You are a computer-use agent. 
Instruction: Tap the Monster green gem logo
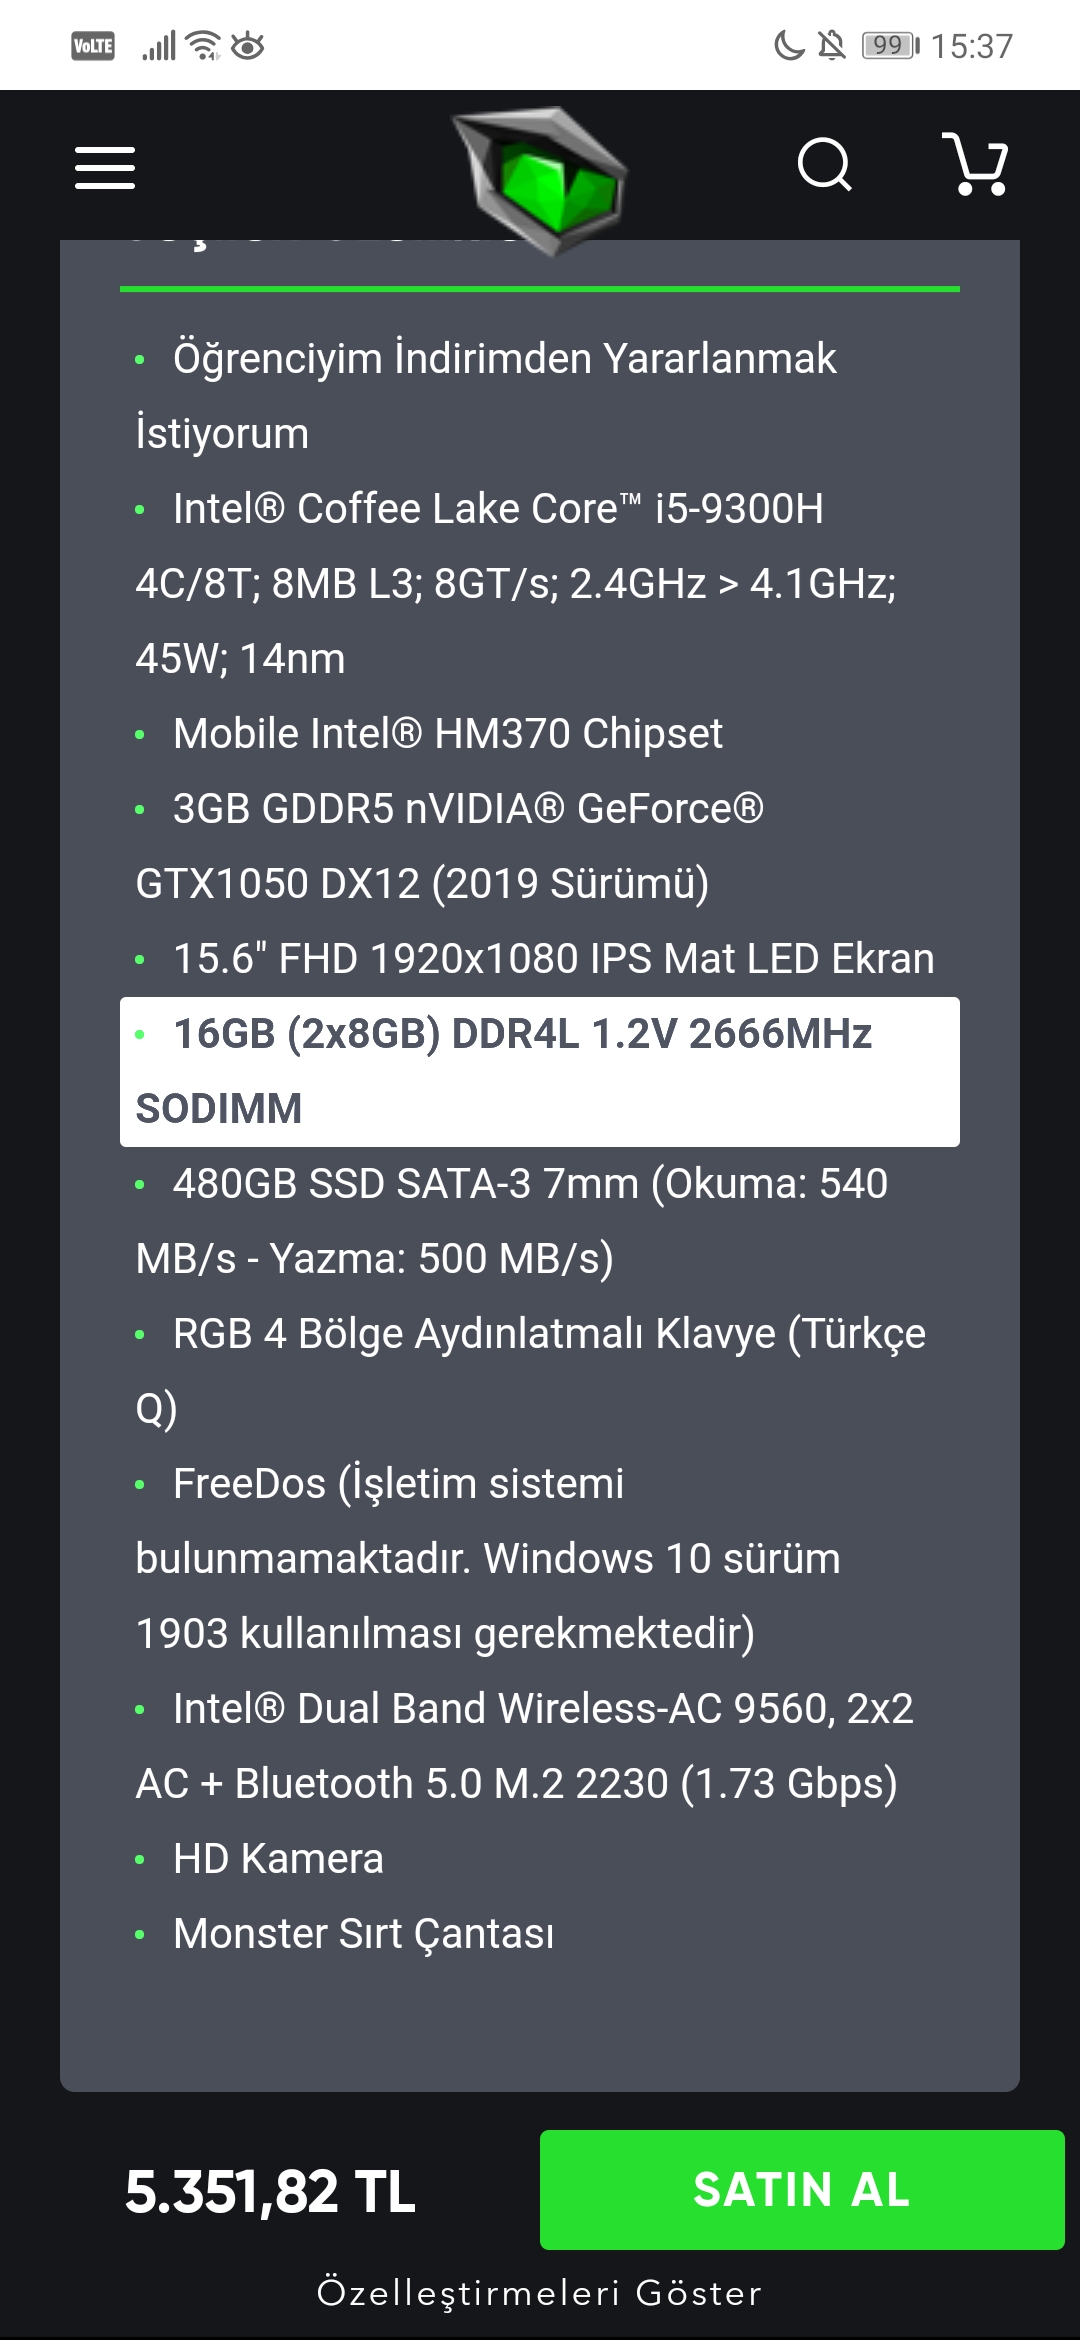(540, 180)
